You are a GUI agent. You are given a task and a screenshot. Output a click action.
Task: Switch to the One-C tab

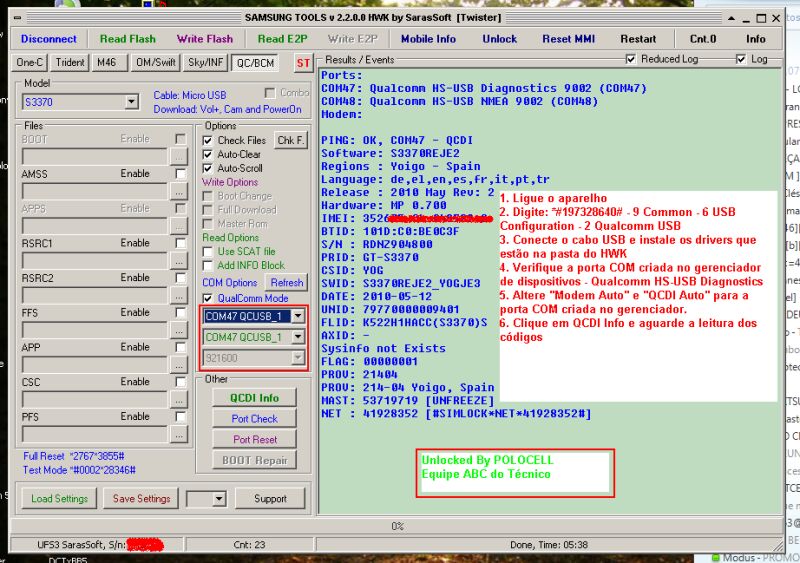(30, 63)
